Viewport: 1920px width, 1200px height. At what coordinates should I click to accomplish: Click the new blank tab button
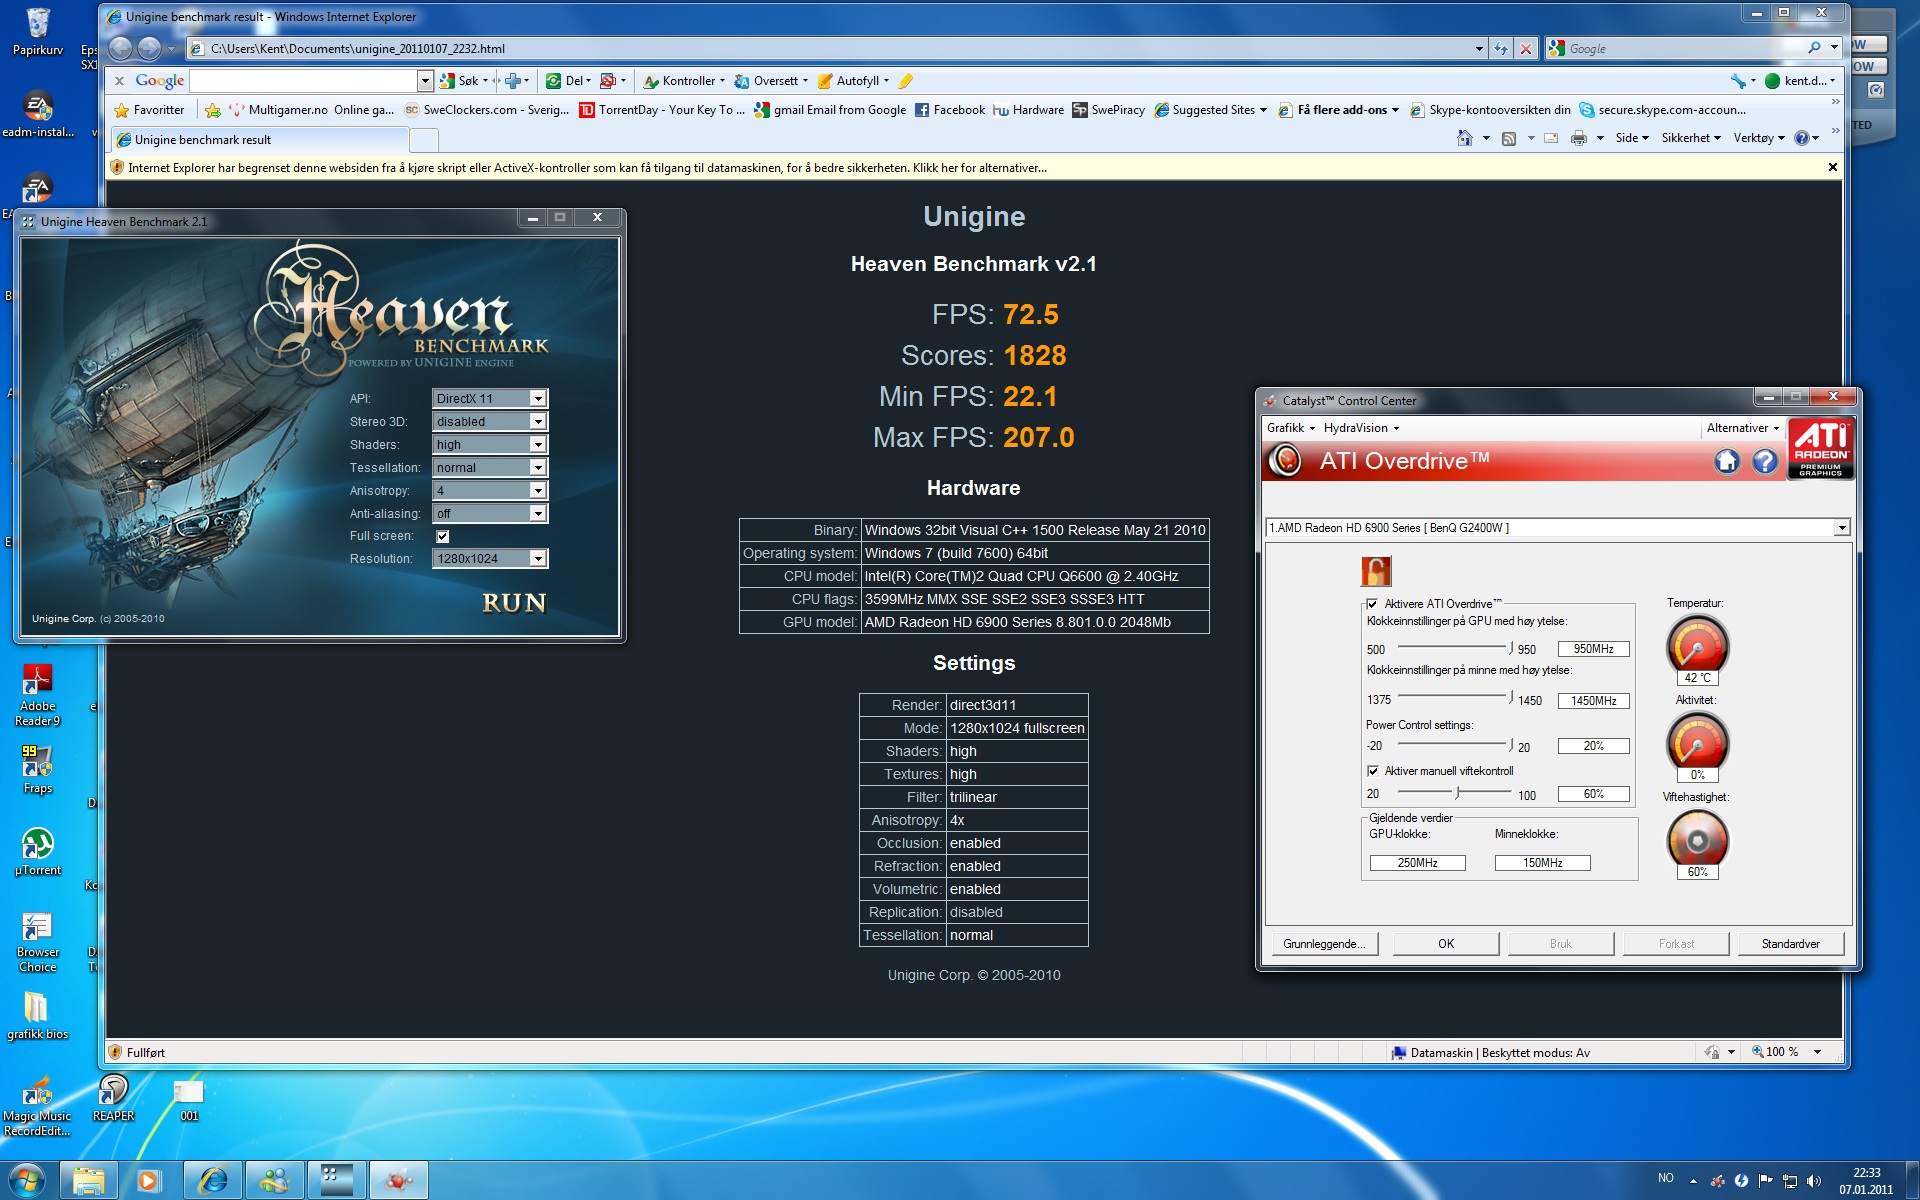point(424,140)
